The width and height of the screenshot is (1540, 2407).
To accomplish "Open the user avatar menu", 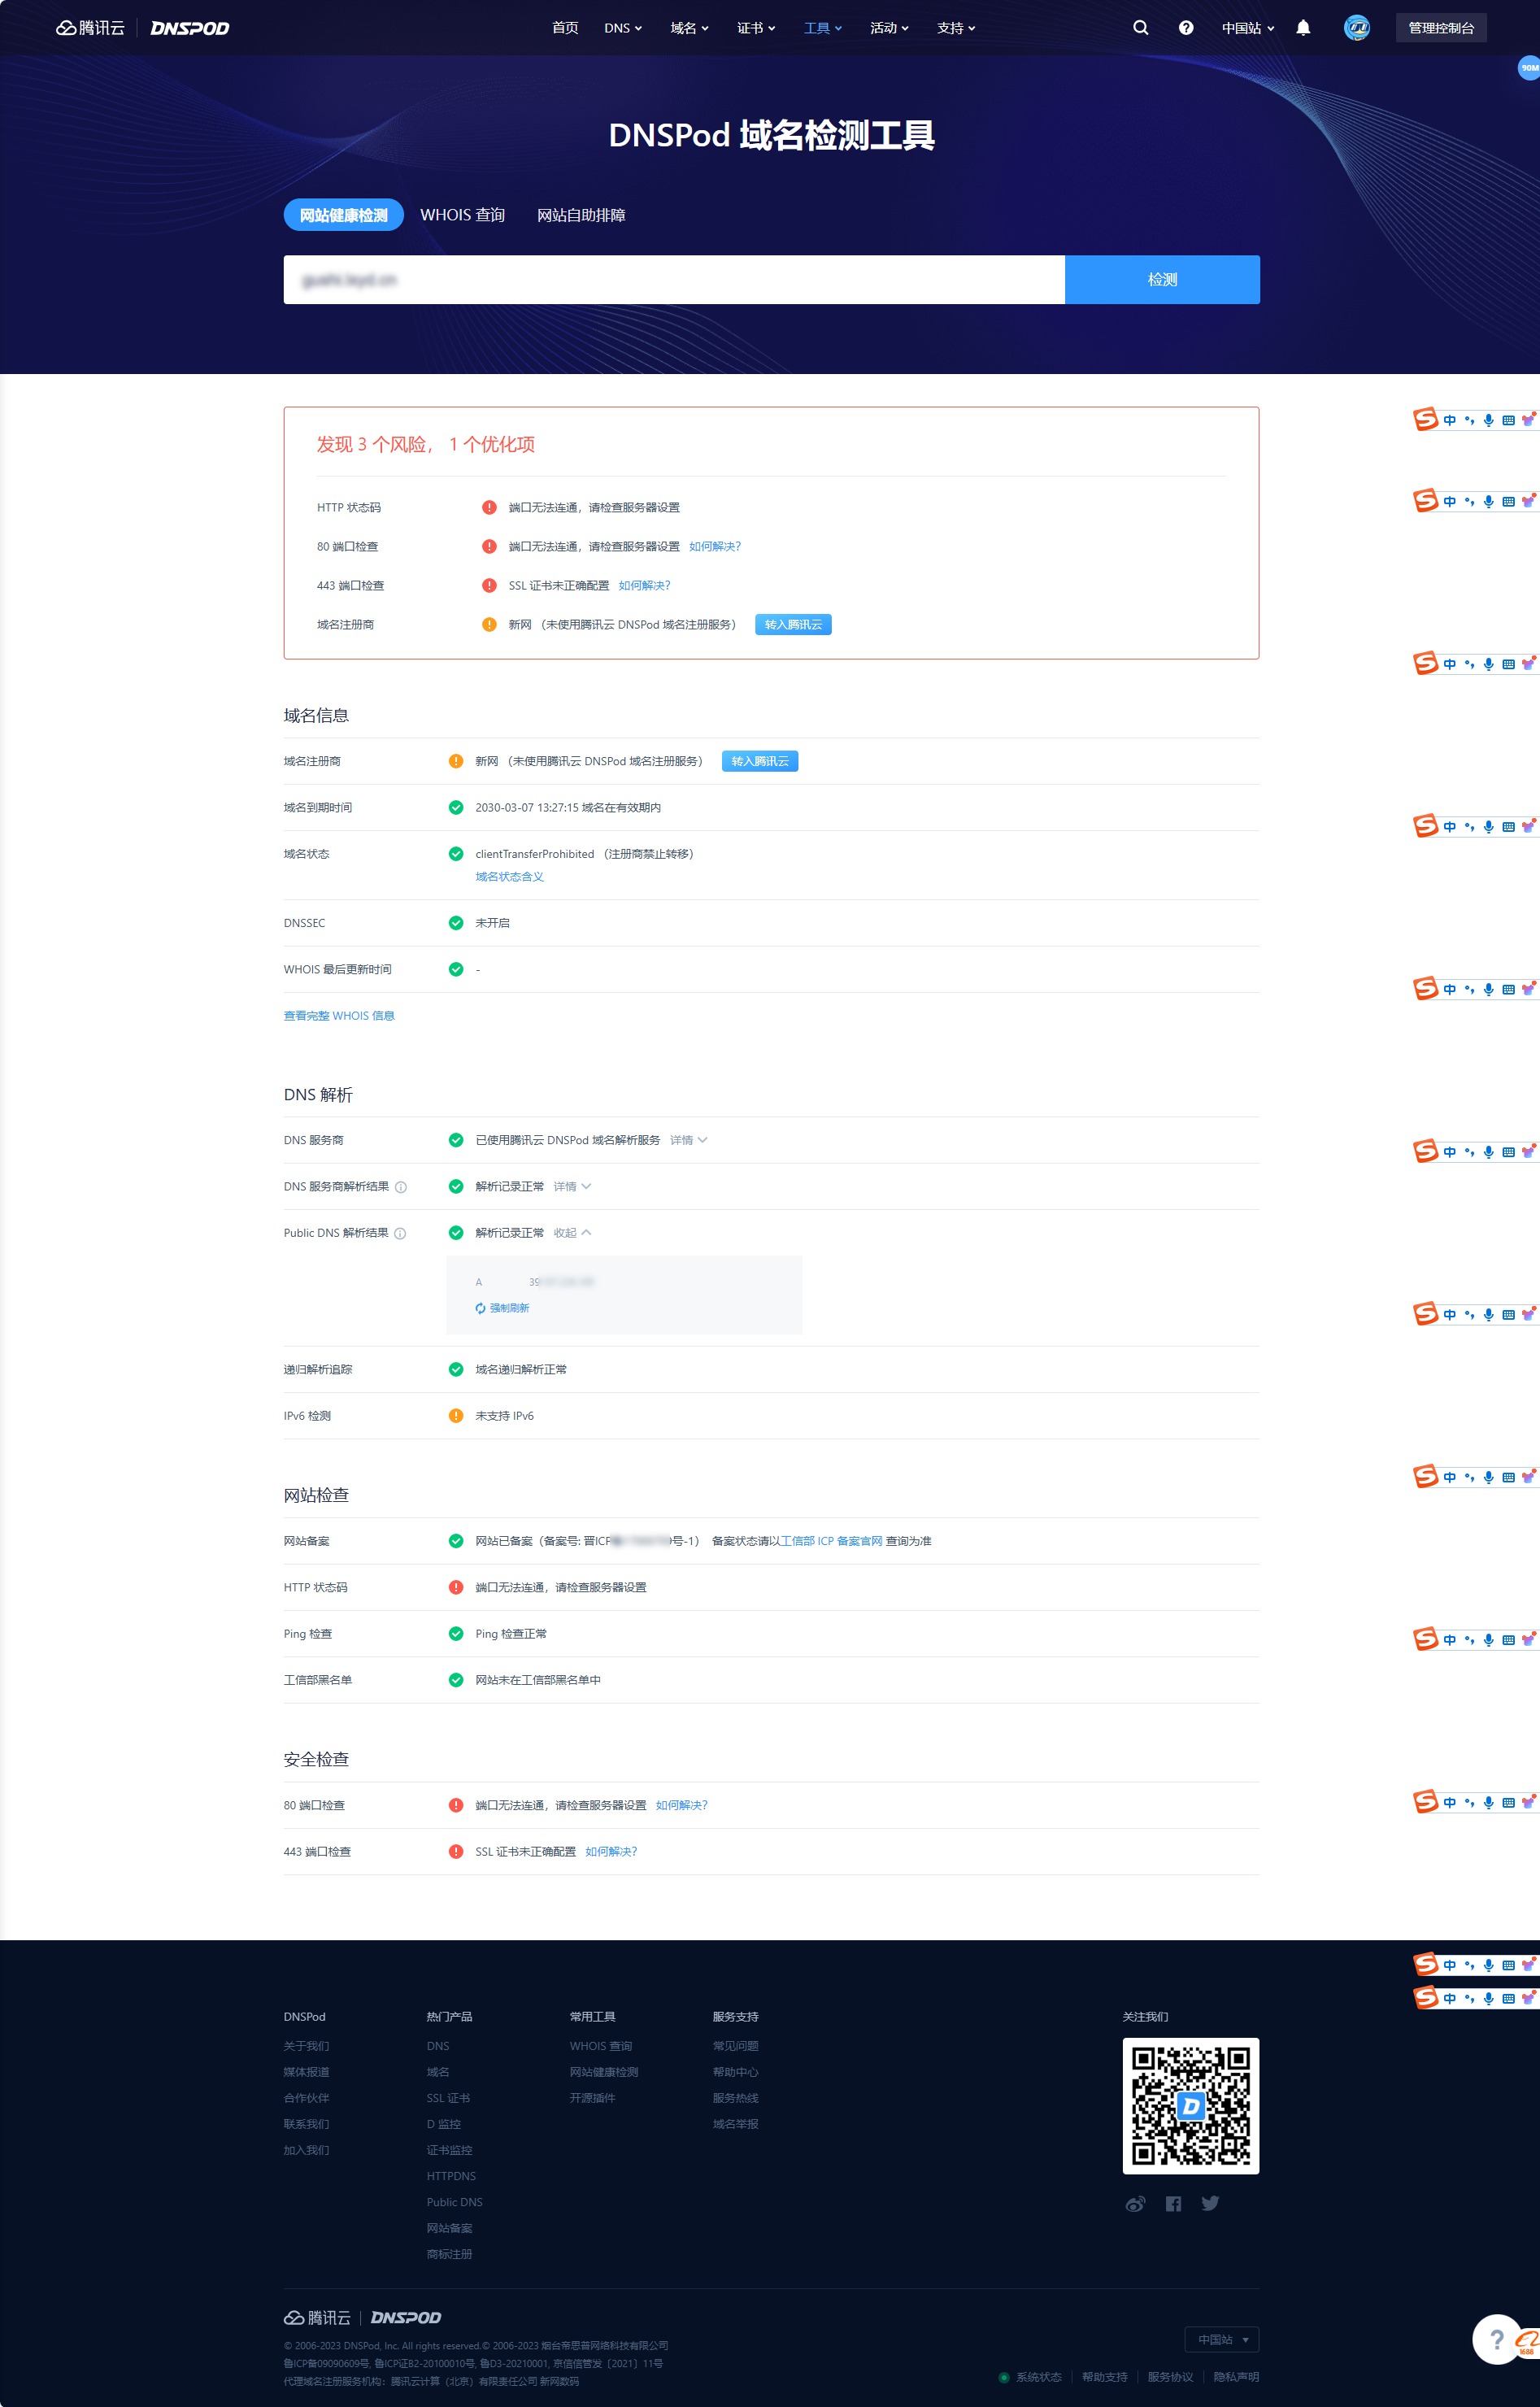I will tap(1357, 28).
